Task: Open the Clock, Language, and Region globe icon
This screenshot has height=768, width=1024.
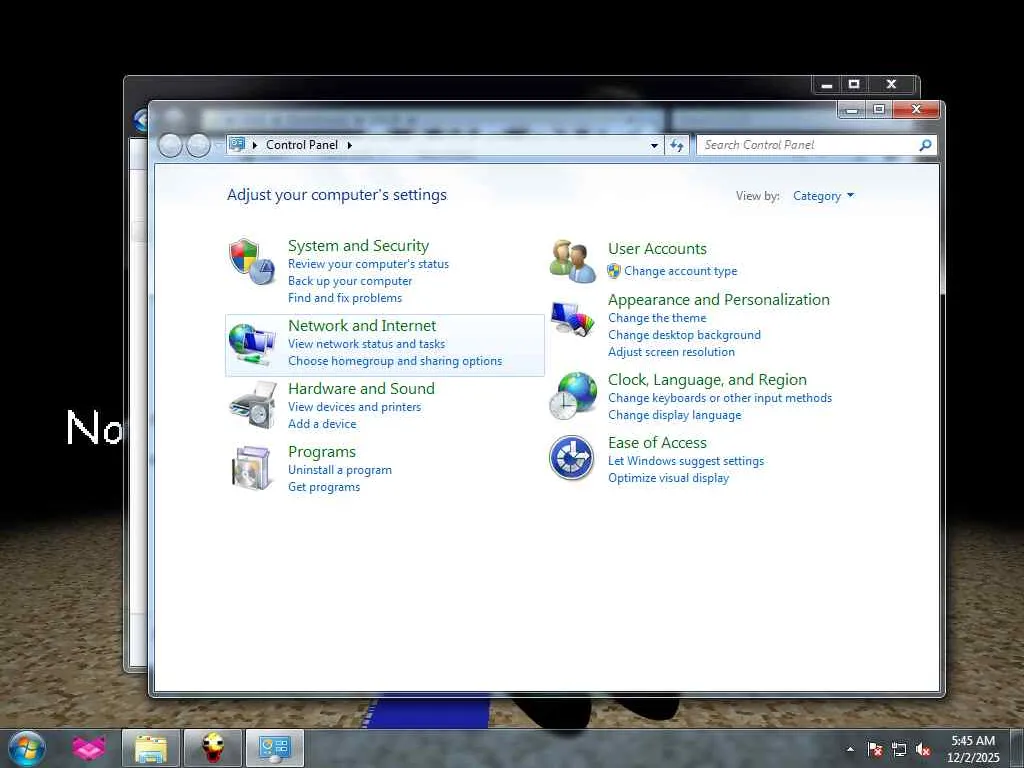Action: click(573, 396)
